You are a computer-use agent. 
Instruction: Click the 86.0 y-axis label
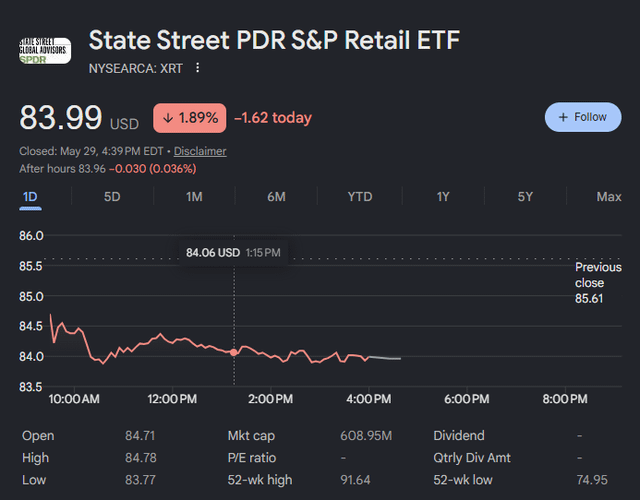[x=31, y=236]
